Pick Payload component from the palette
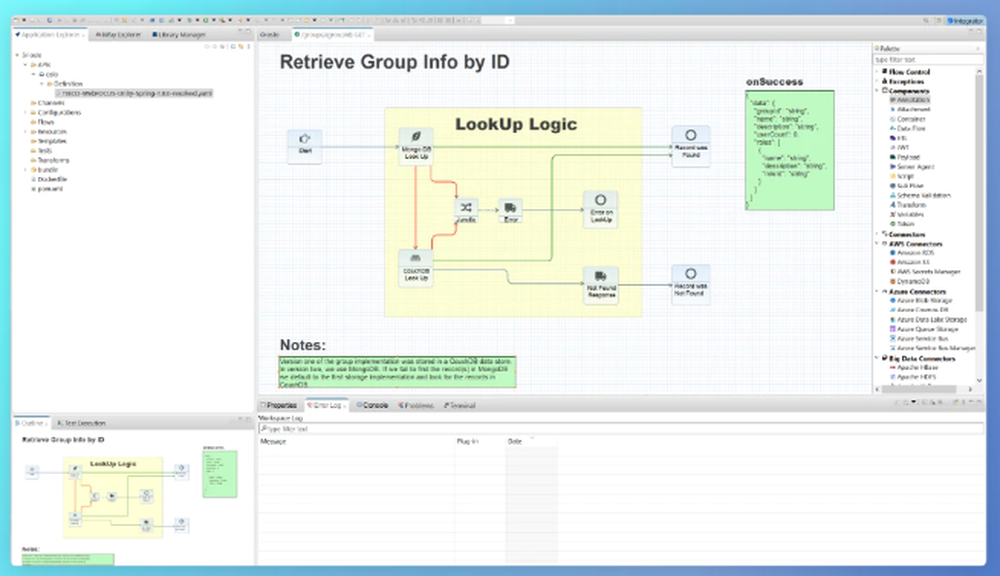 coord(904,158)
